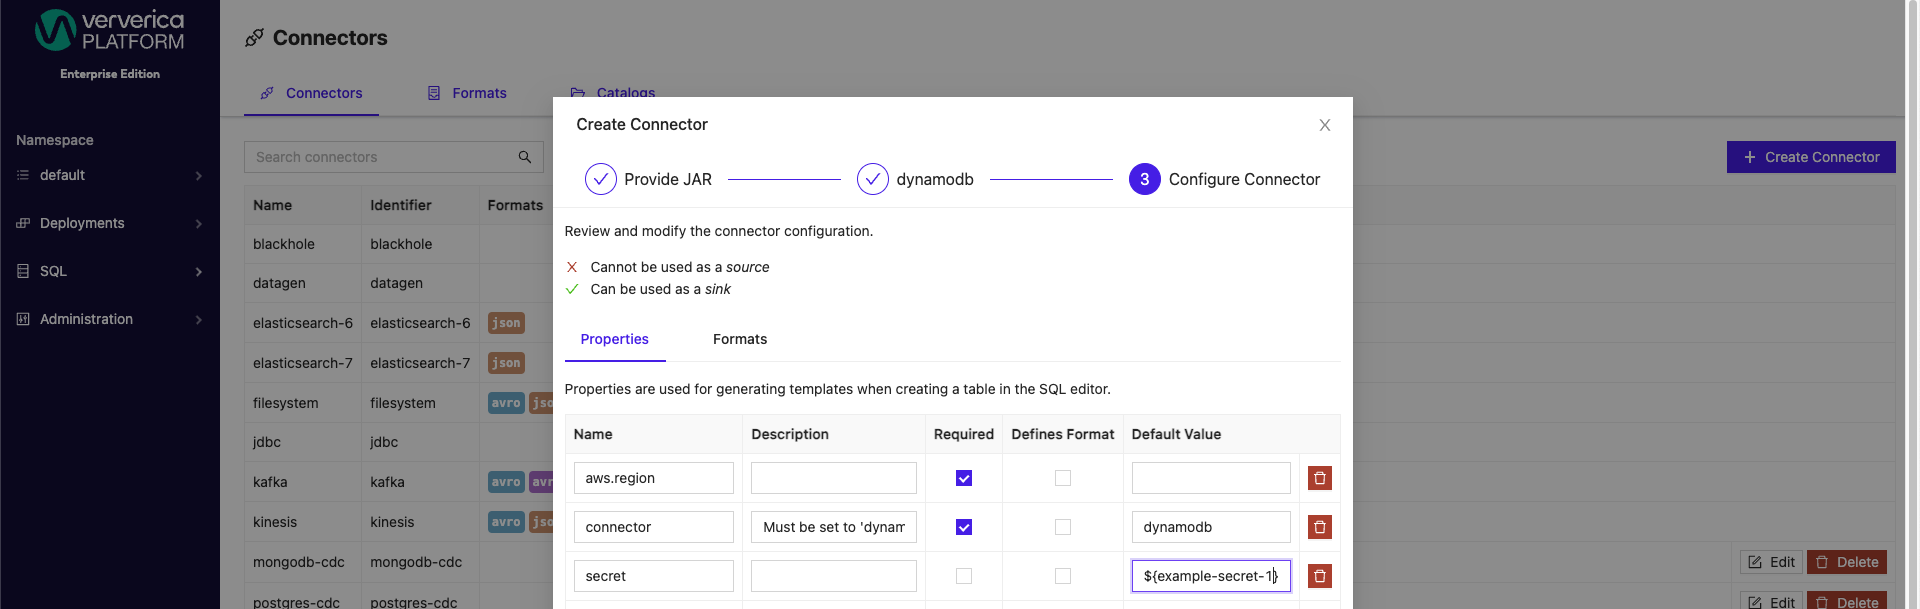Click the magnifier icon in search connectors
The height and width of the screenshot is (609, 1920).
[524, 157]
